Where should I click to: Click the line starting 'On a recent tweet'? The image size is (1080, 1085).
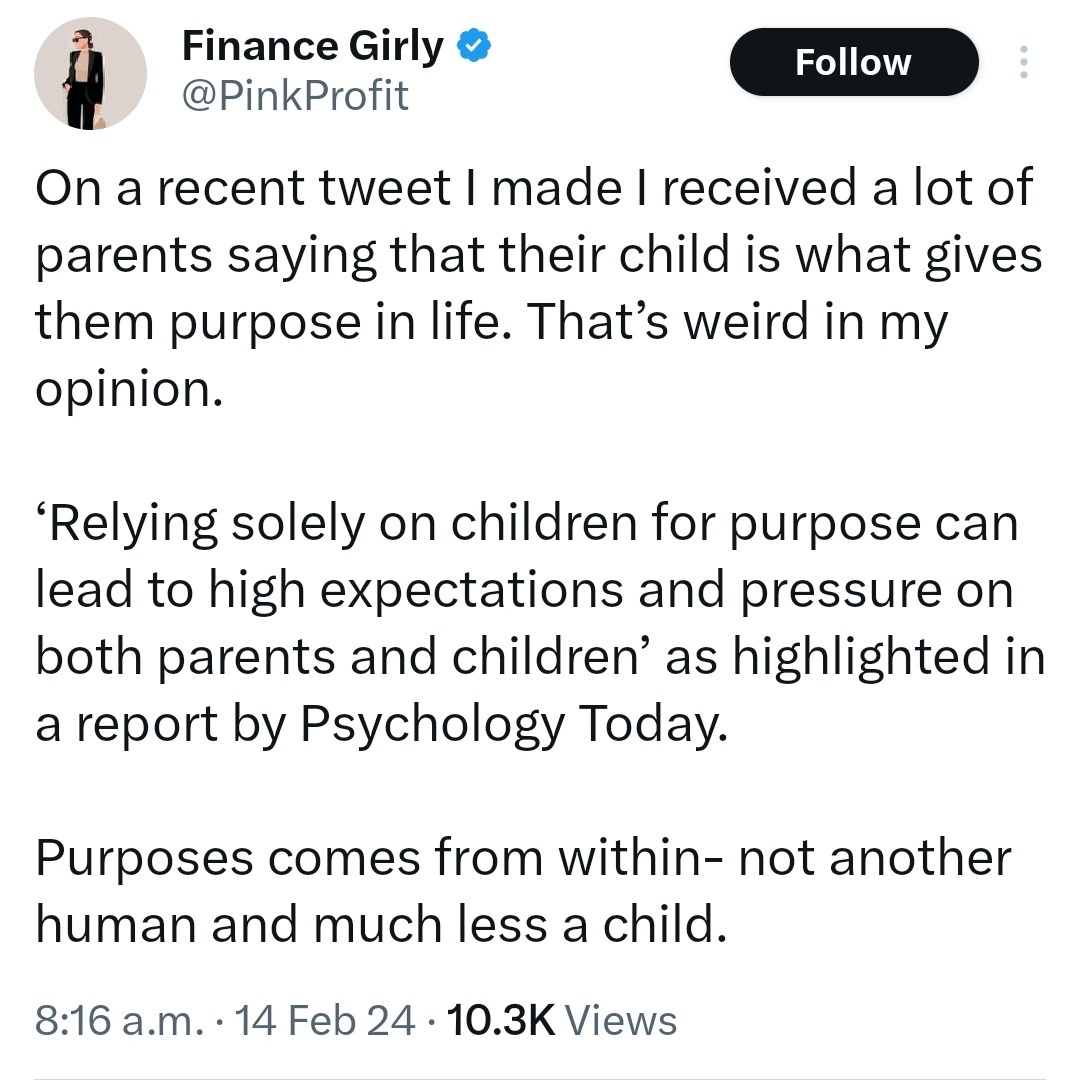(534, 188)
